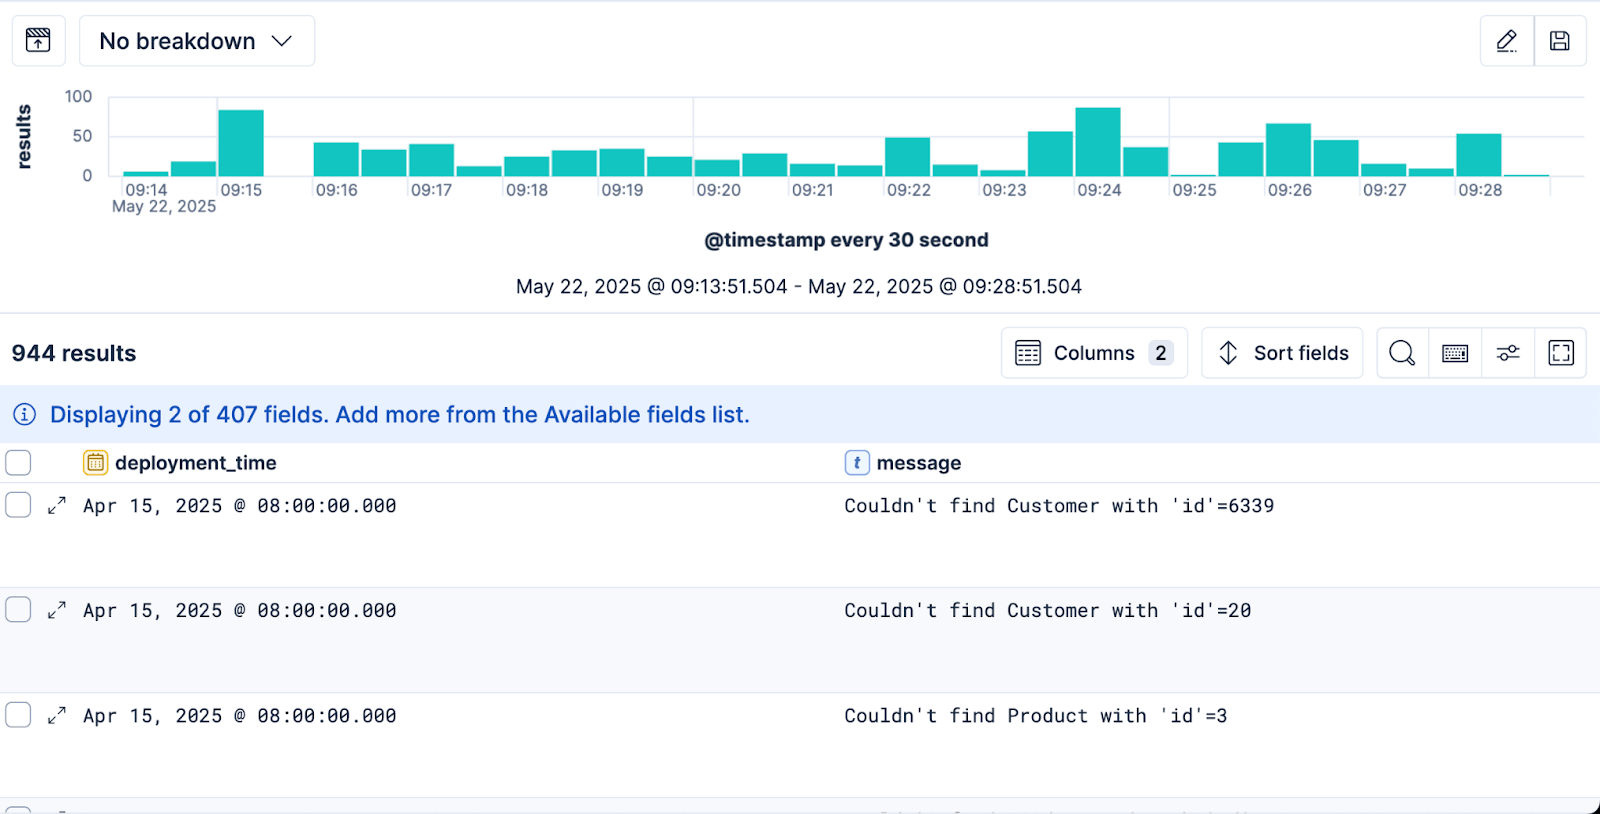Click the deployment_time column header
Screen dimensions: 1600x814
pos(195,463)
